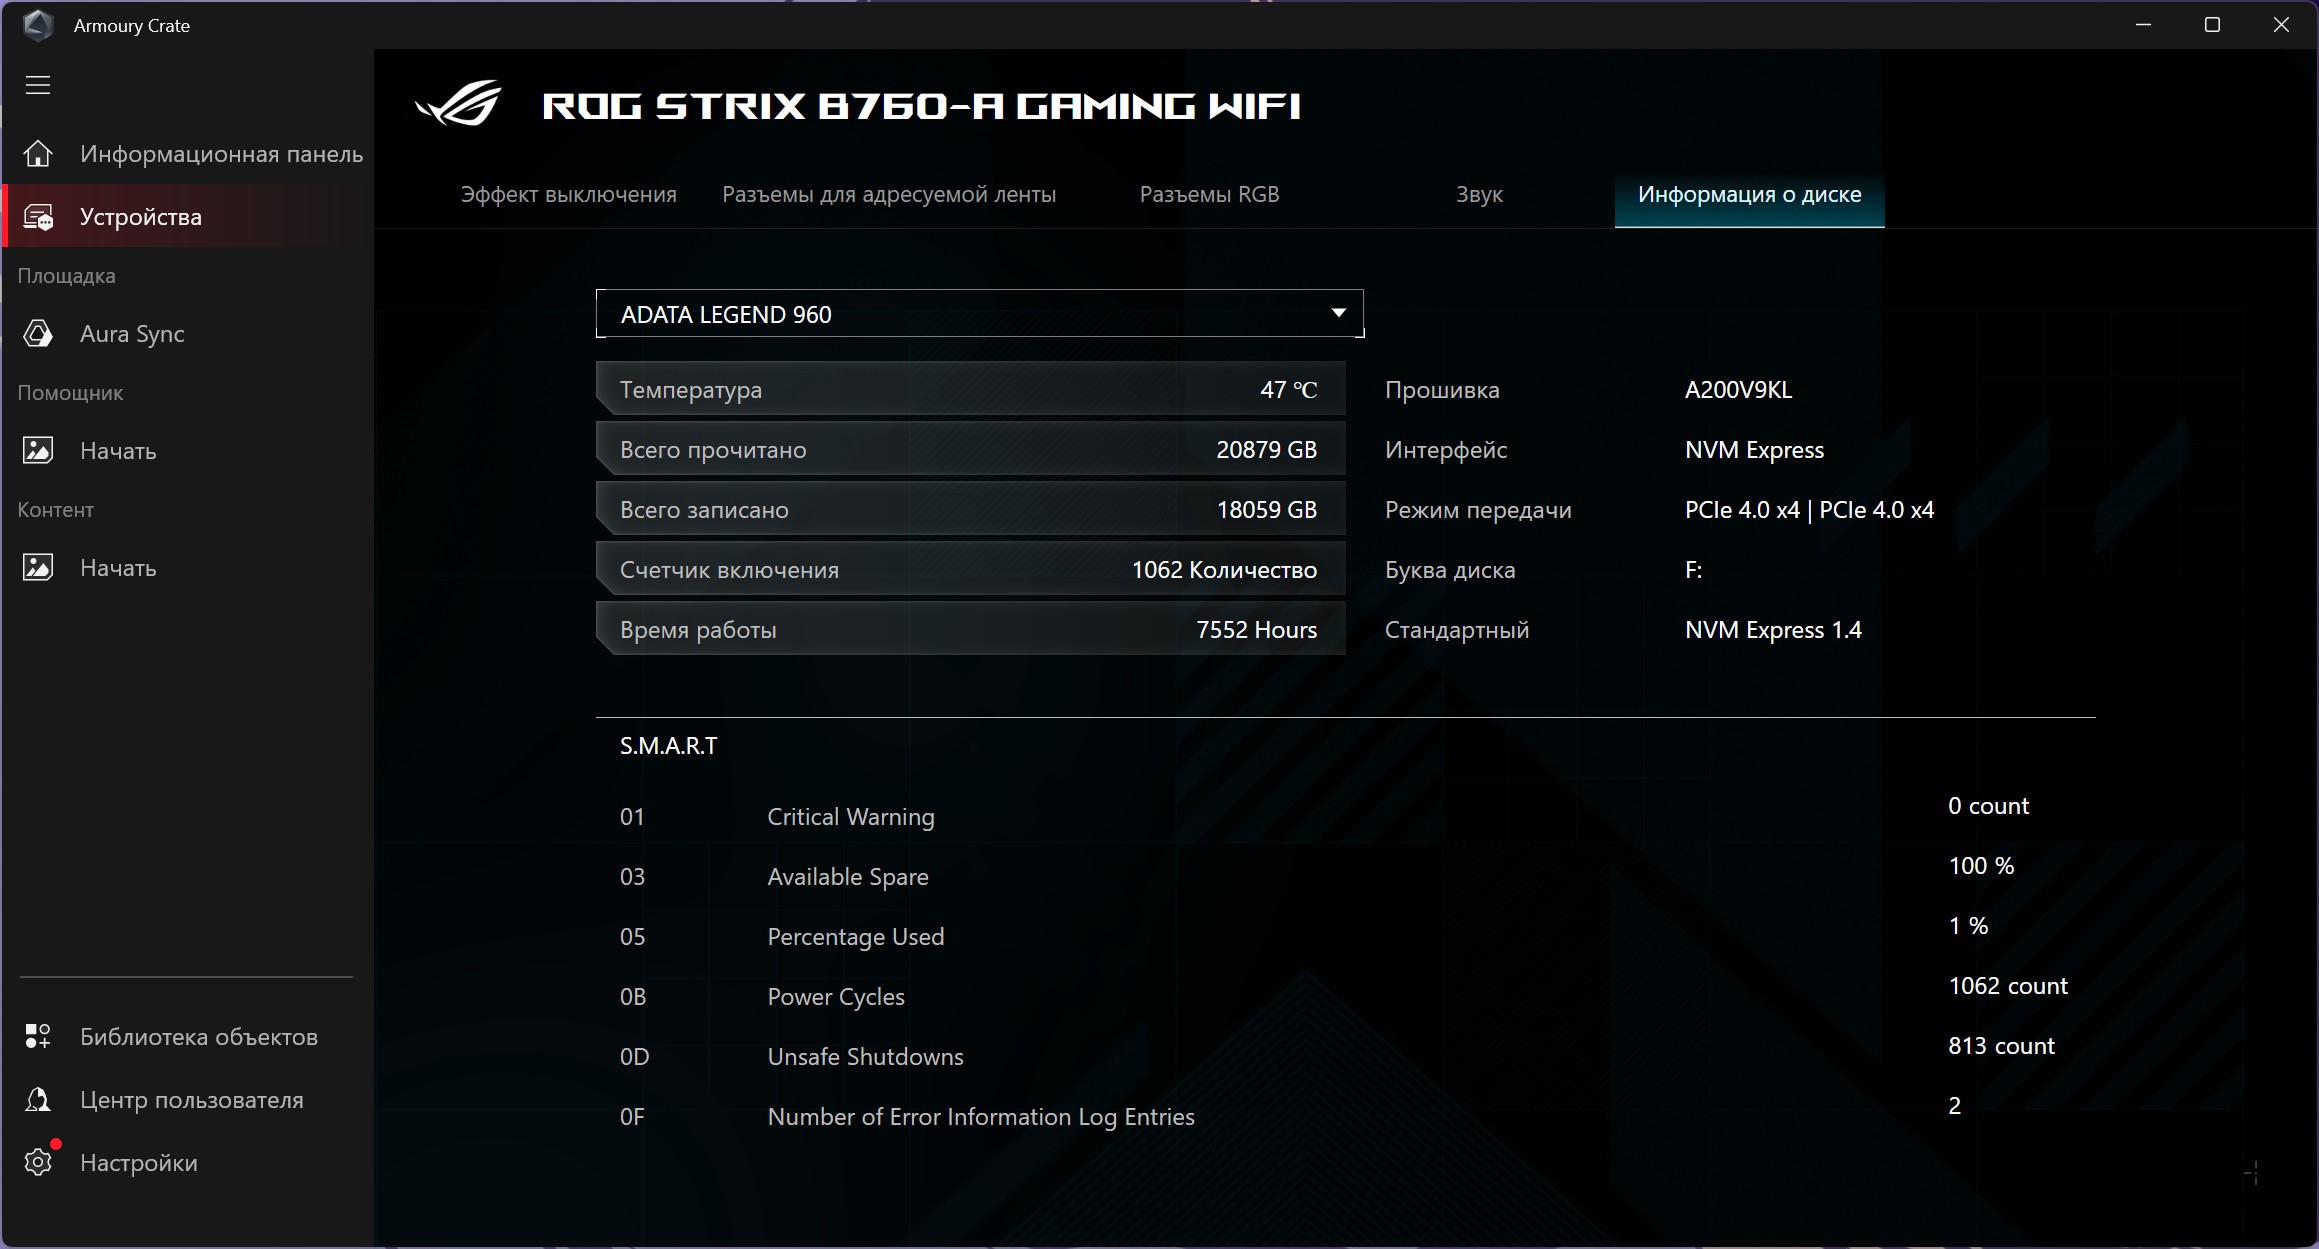Click PCIe 4.0 x4 transfer mode value
Viewport: 2319px width, 1249px height.
click(x=1809, y=510)
